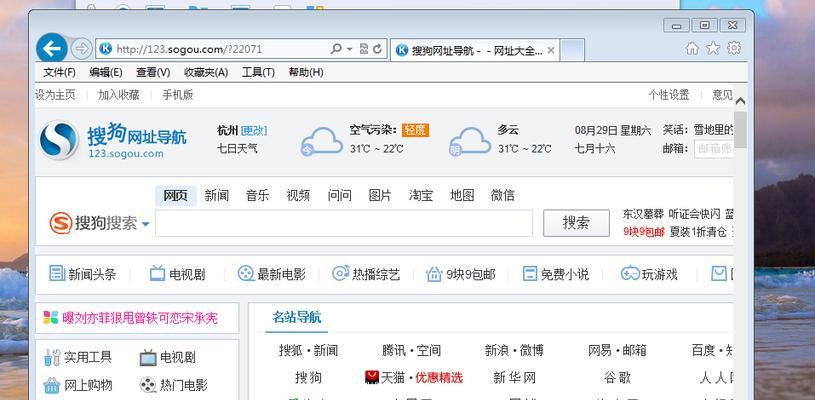Click the 网上购物 basket icon

click(x=51, y=385)
